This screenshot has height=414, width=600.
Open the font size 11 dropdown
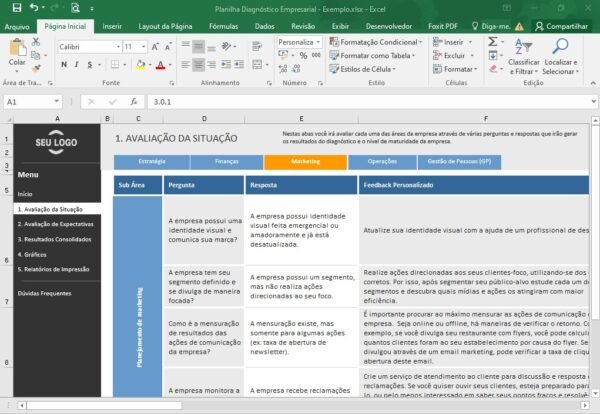coord(143,47)
